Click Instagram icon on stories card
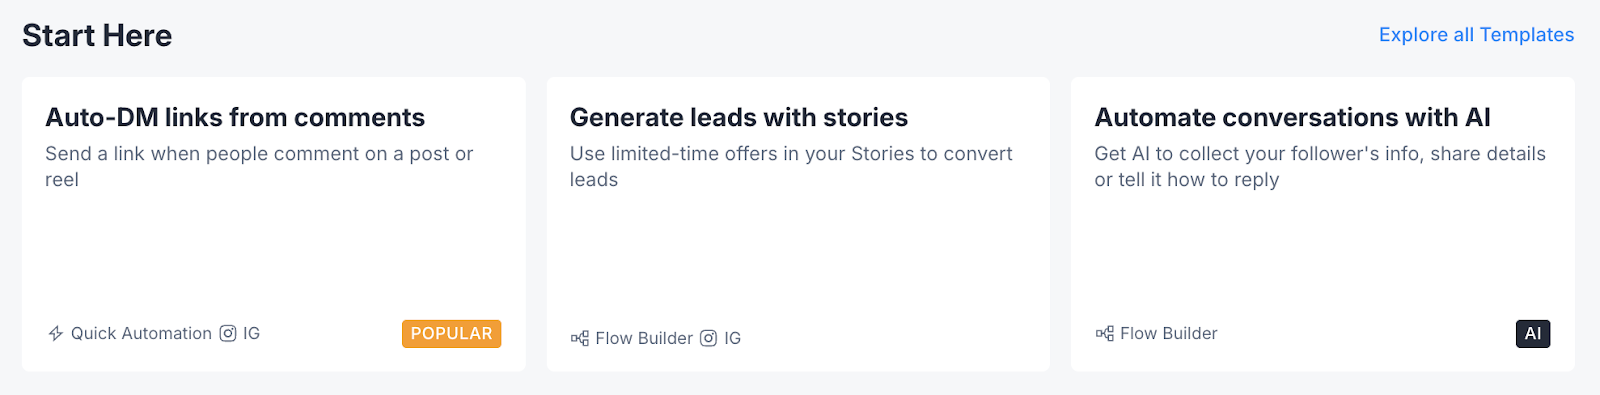1600x395 pixels. pos(708,338)
